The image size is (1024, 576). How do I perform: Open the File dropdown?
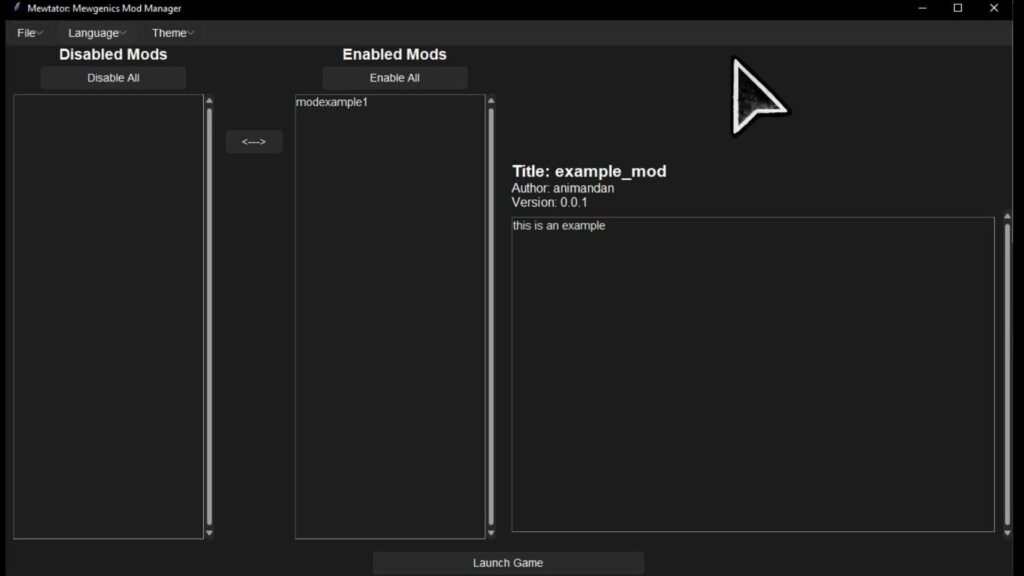(x=28, y=32)
